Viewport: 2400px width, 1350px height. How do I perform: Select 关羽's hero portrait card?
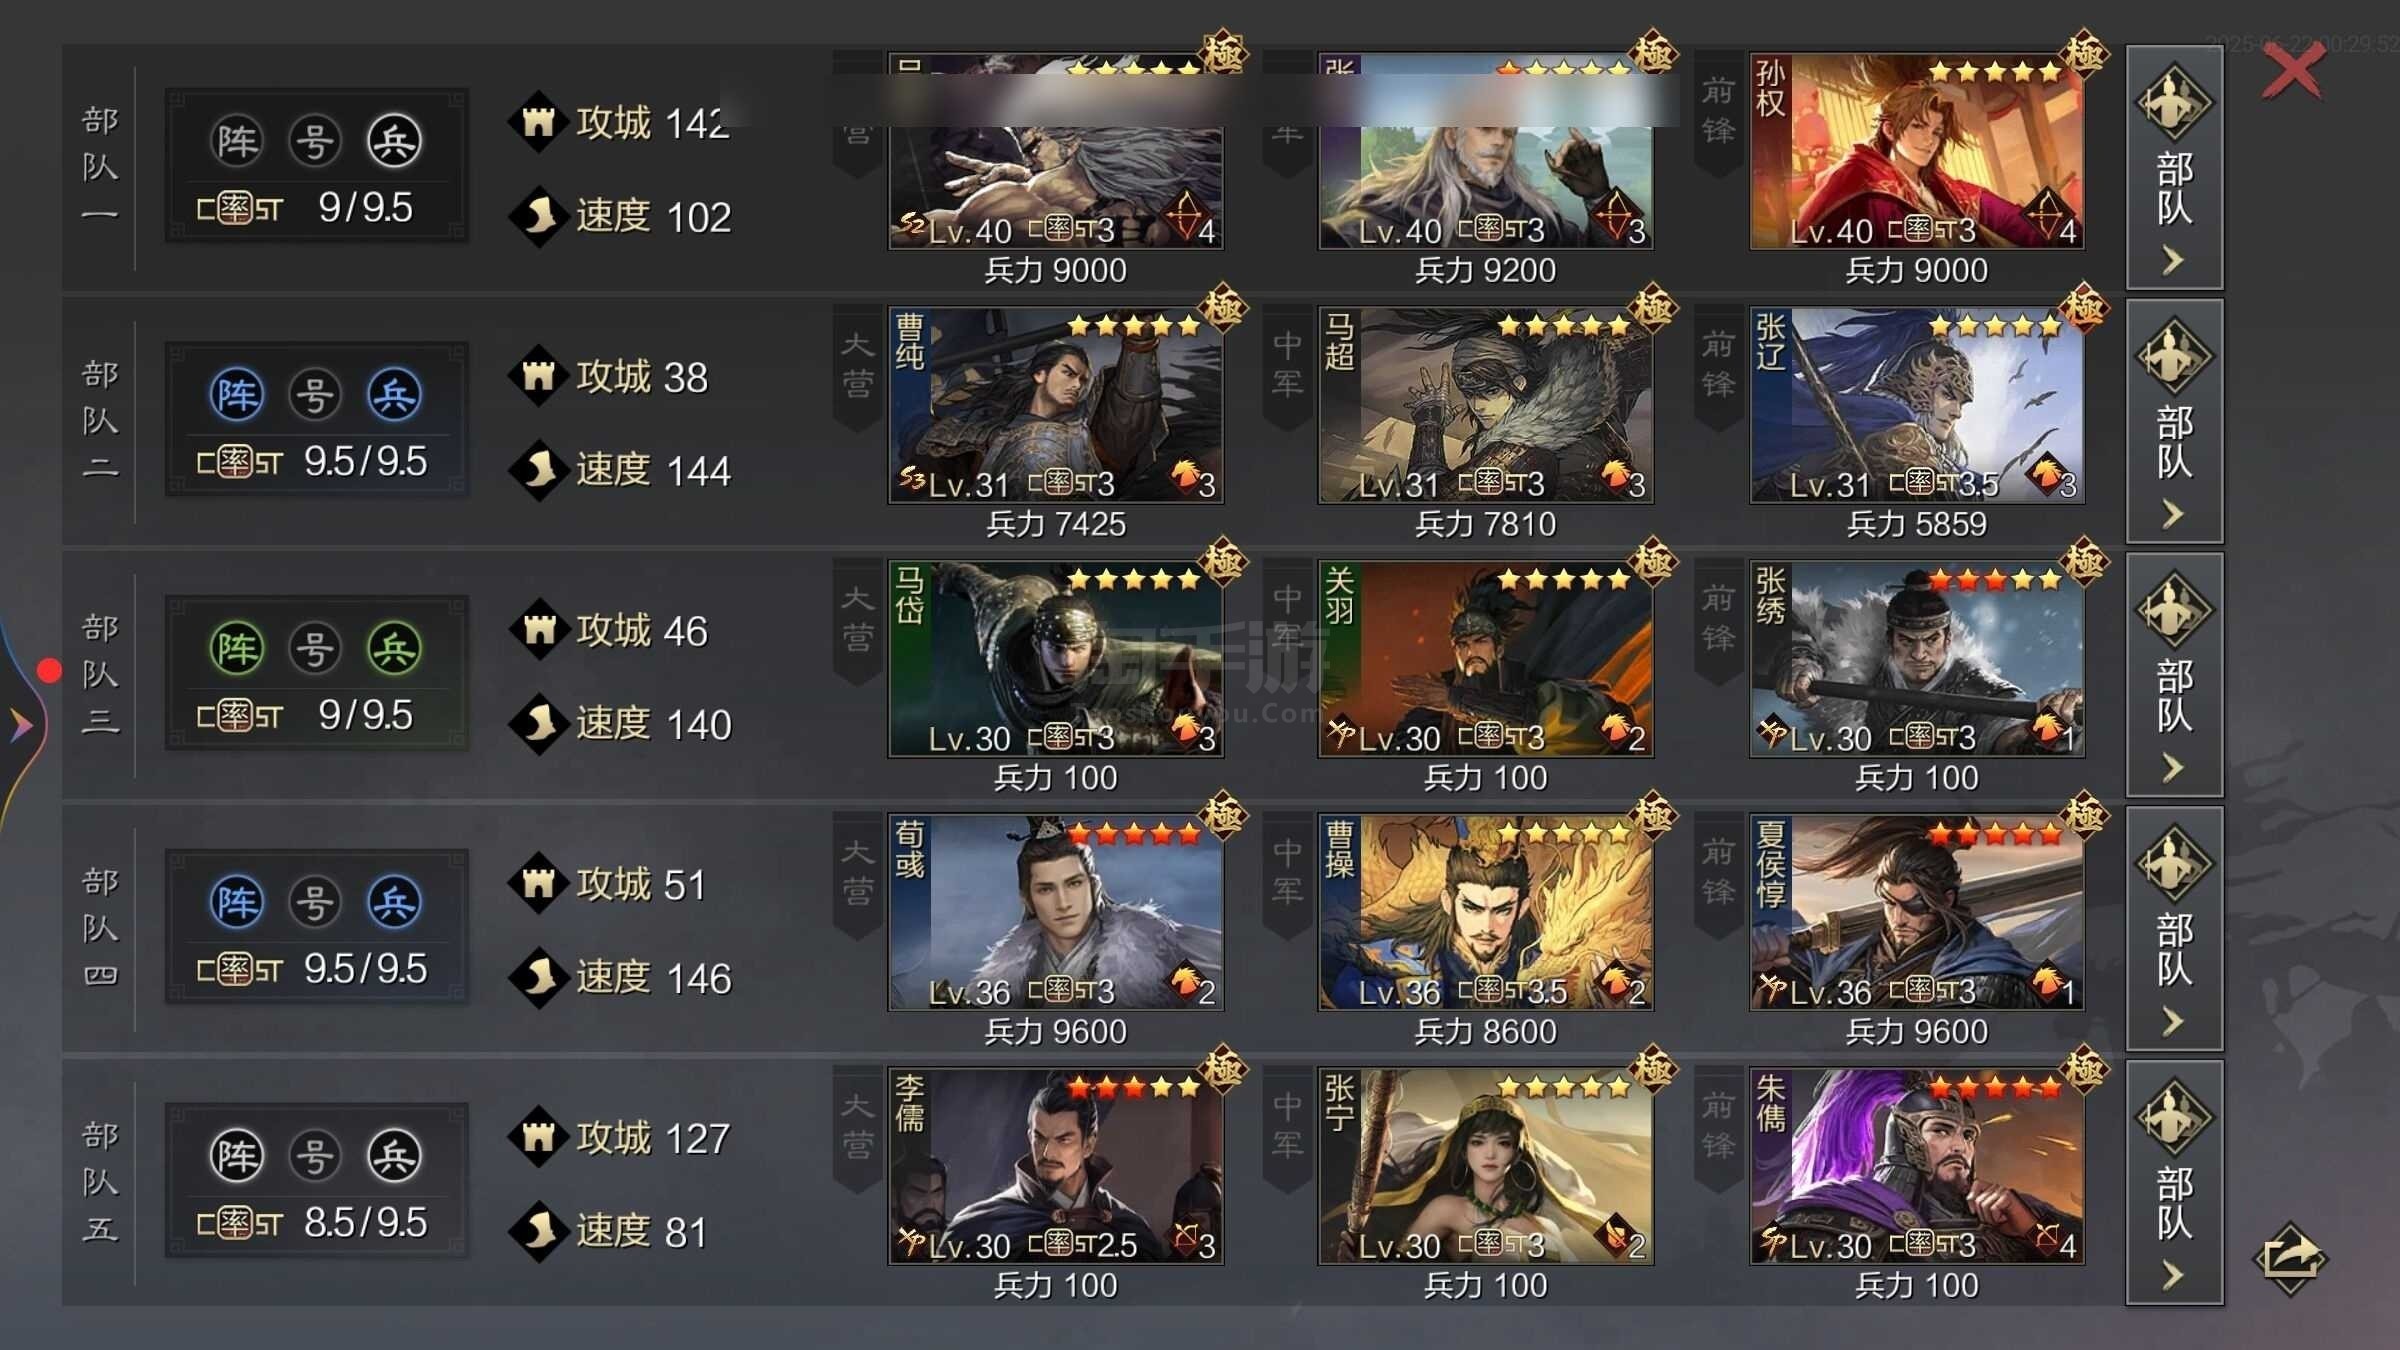(x=1485, y=659)
